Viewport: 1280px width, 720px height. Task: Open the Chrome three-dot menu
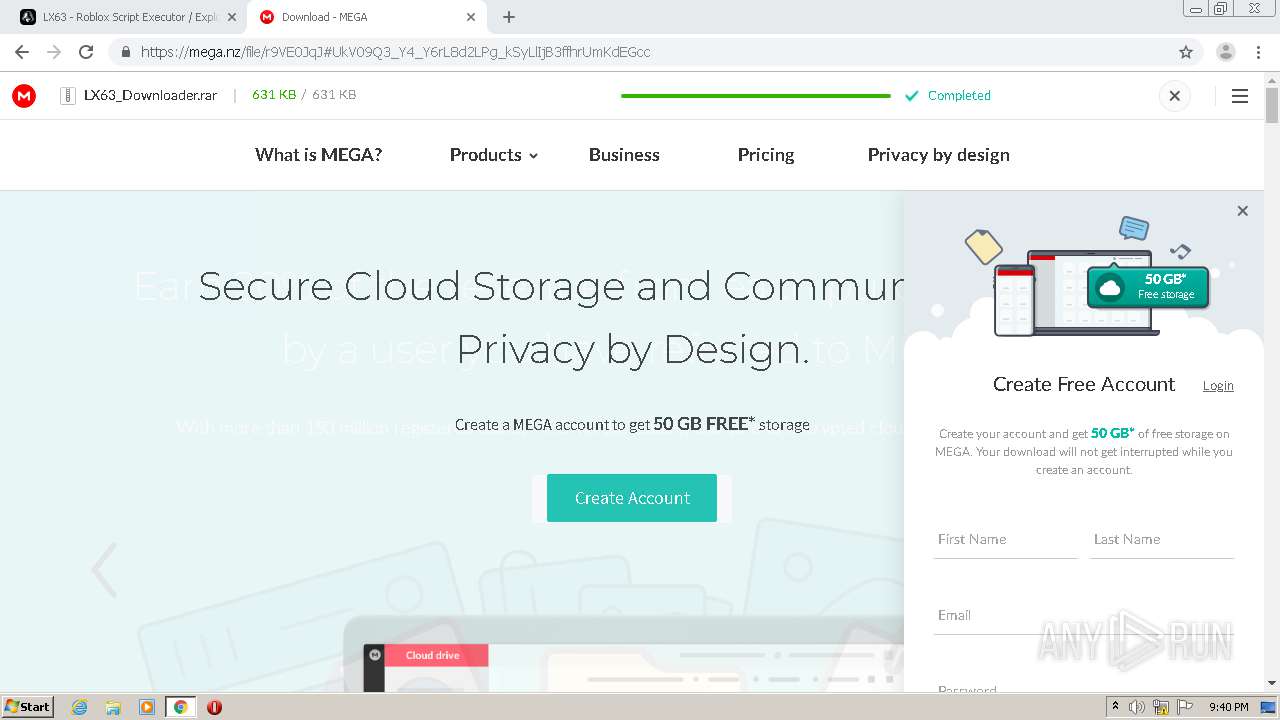pyautogui.click(x=1258, y=52)
